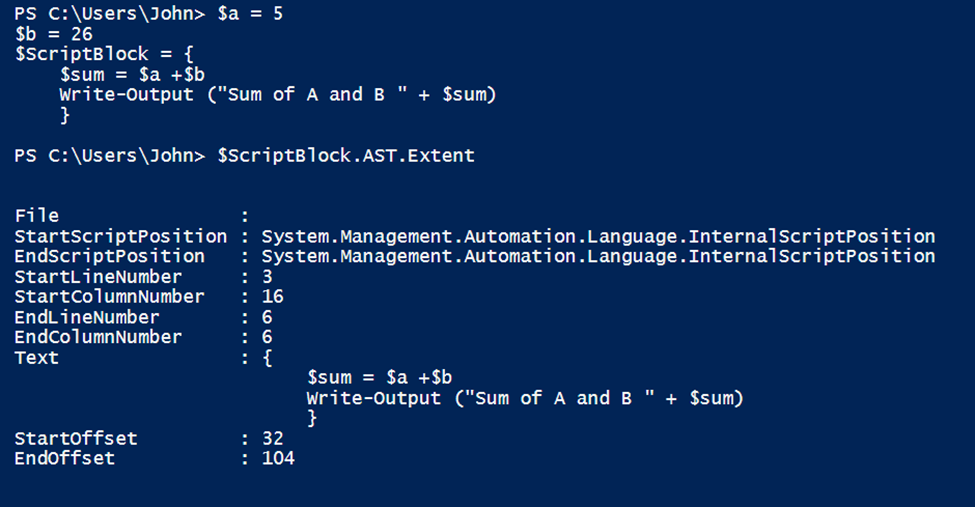Screen dimensions: 975x507
Task: Click the EndOffset property name
Action: click(65, 458)
